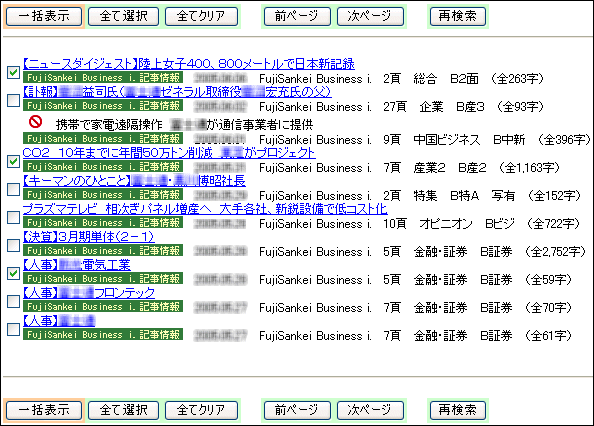
Task: Click the red prohibited icon beside 携帯で家電遠隔操作
Action: pyautogui.click(x=35, y=122)
